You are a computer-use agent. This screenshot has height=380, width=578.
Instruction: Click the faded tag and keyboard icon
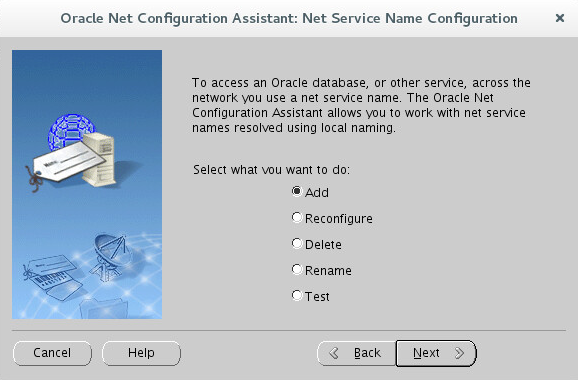[52, 276]
